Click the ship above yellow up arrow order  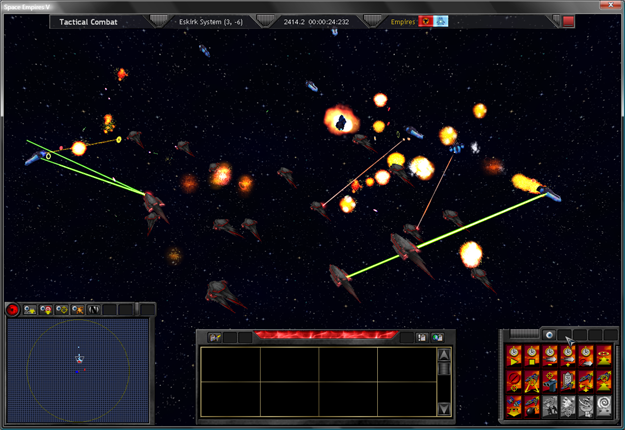(603, 381)
